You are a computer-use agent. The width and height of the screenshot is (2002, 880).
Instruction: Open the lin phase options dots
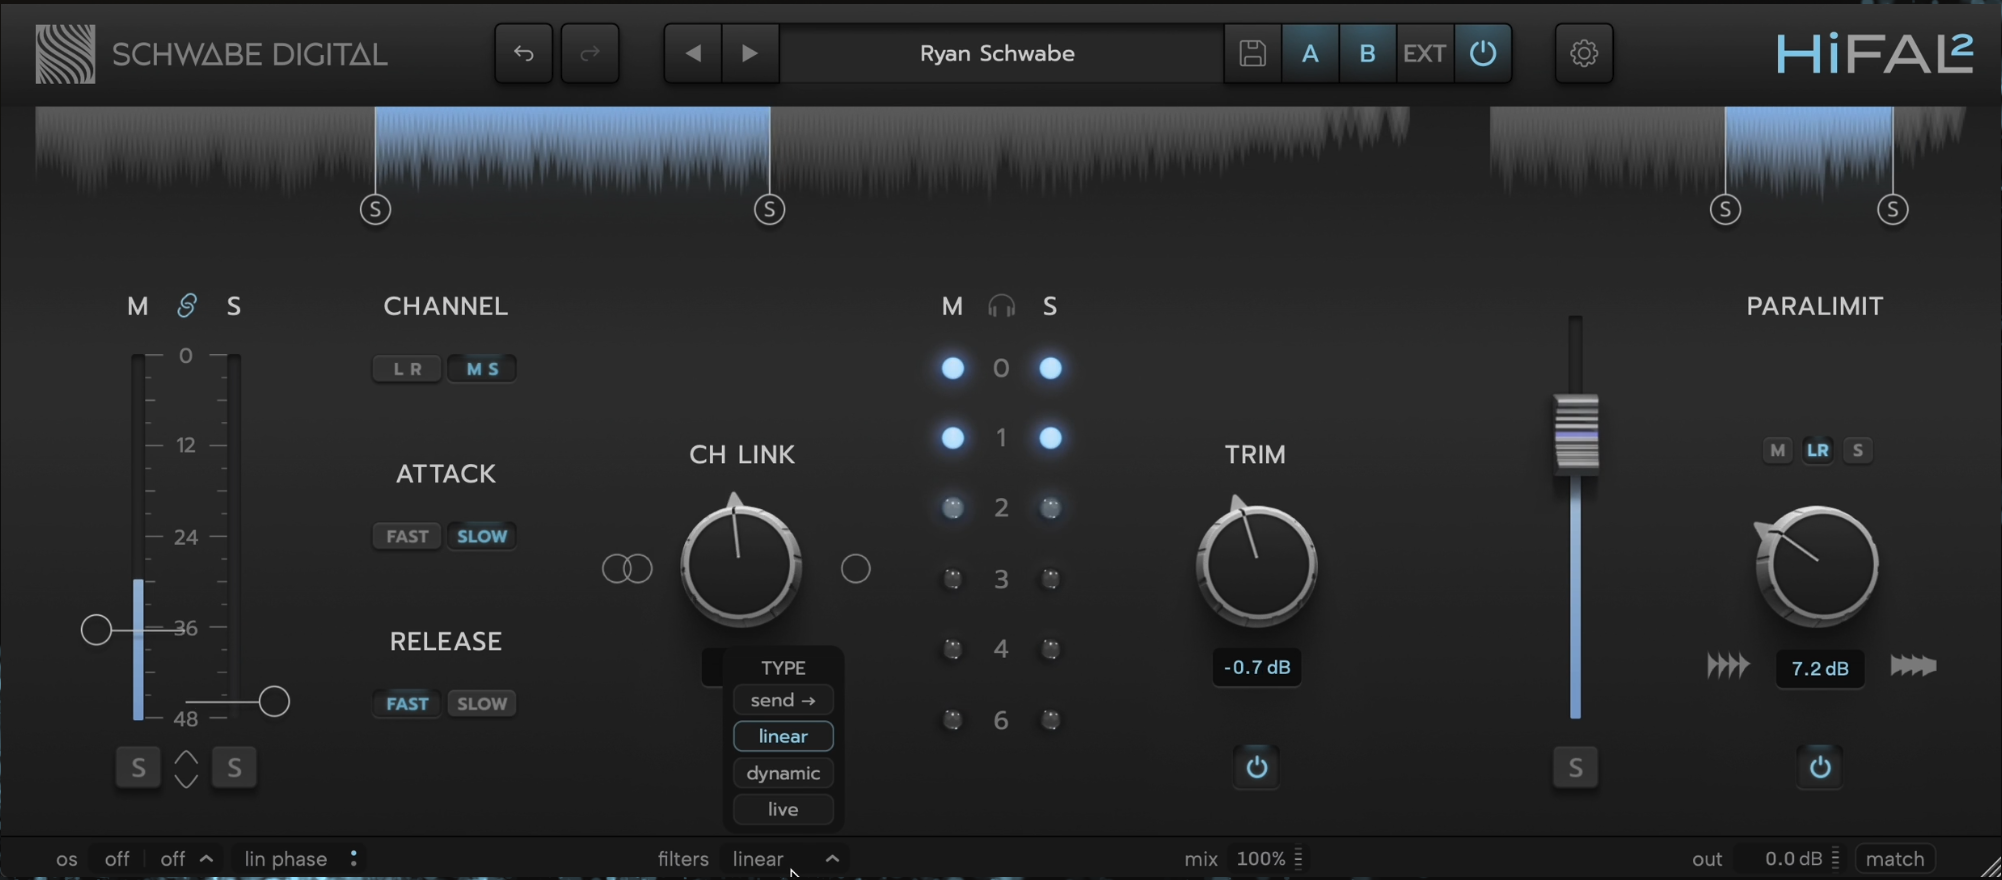(354, 859)
